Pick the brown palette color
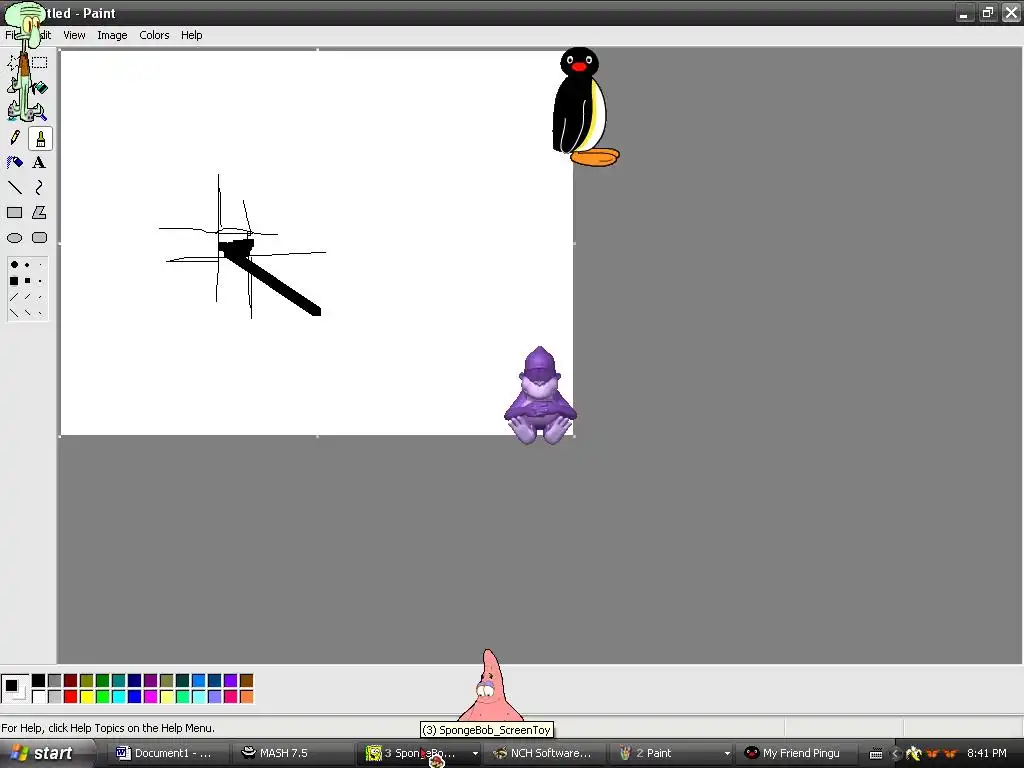Viewport: 1024px width, 768px height. (247, 681)
